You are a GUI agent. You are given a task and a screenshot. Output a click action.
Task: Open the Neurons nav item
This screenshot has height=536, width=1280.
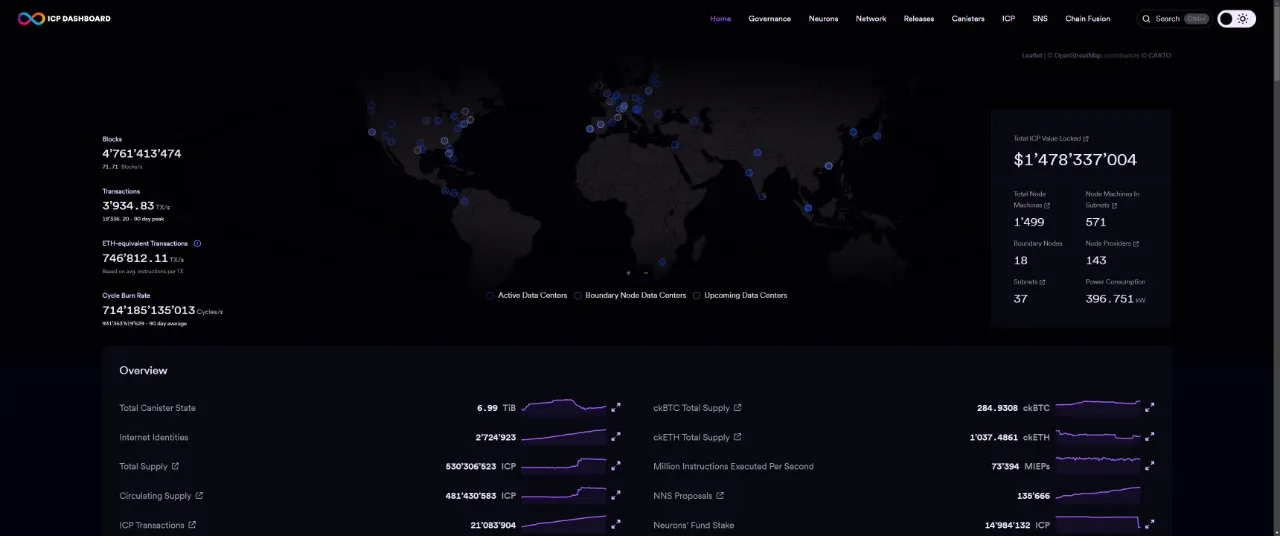(x=823, y=18)
